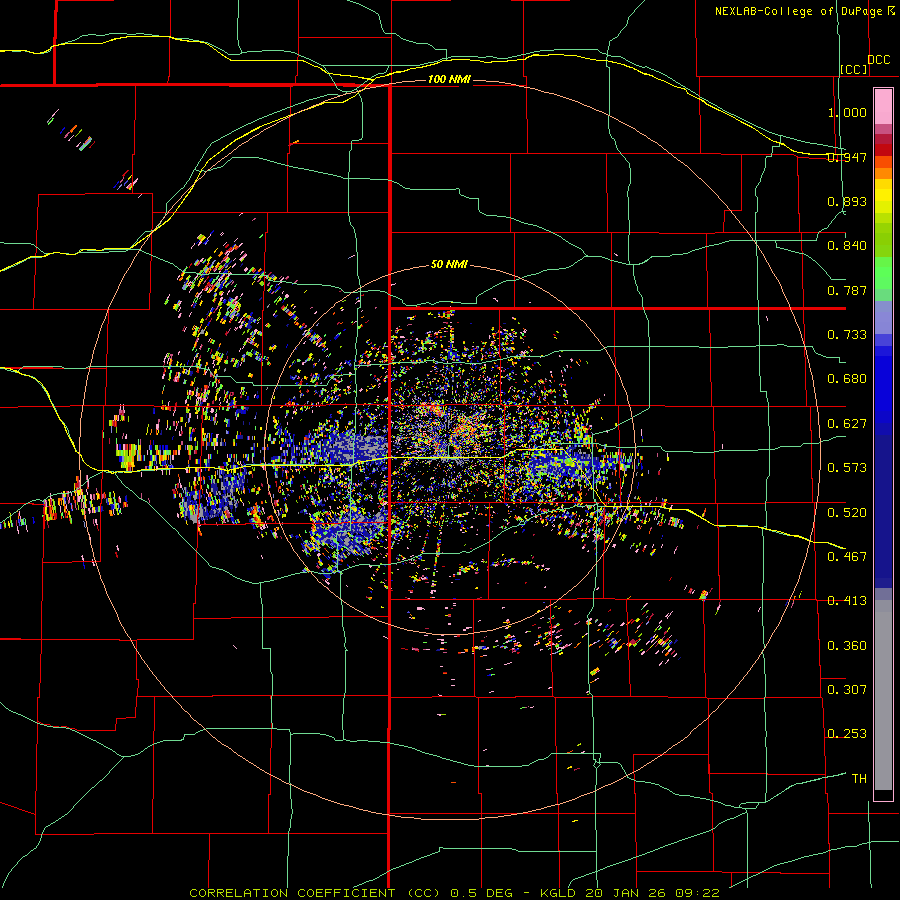This screenshot has width=900, height=900.
Task: Click the 0.573 scale value
Action: pos(847,468)
